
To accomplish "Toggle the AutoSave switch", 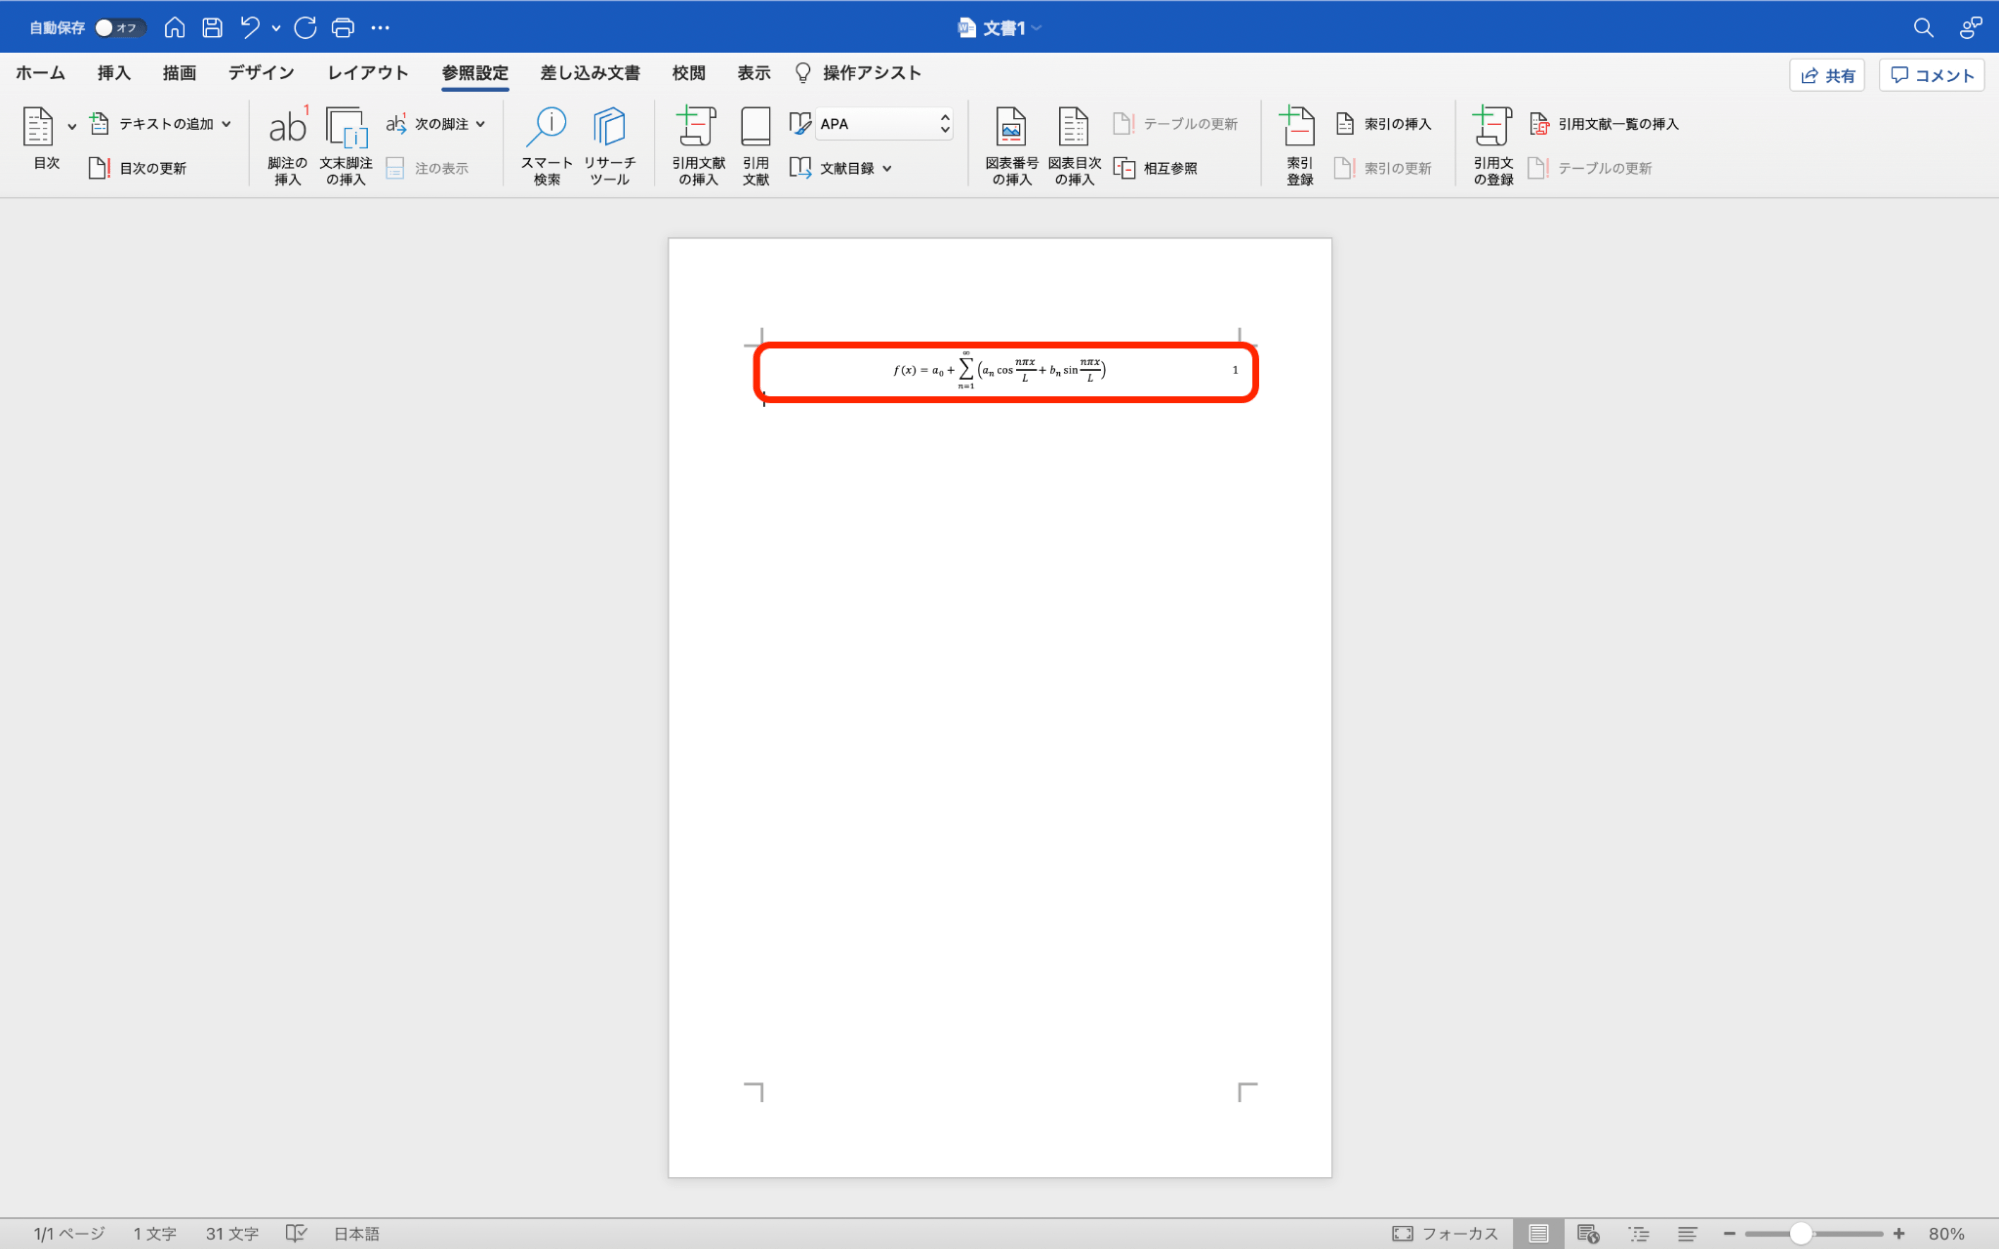I will tap(119, 28).
